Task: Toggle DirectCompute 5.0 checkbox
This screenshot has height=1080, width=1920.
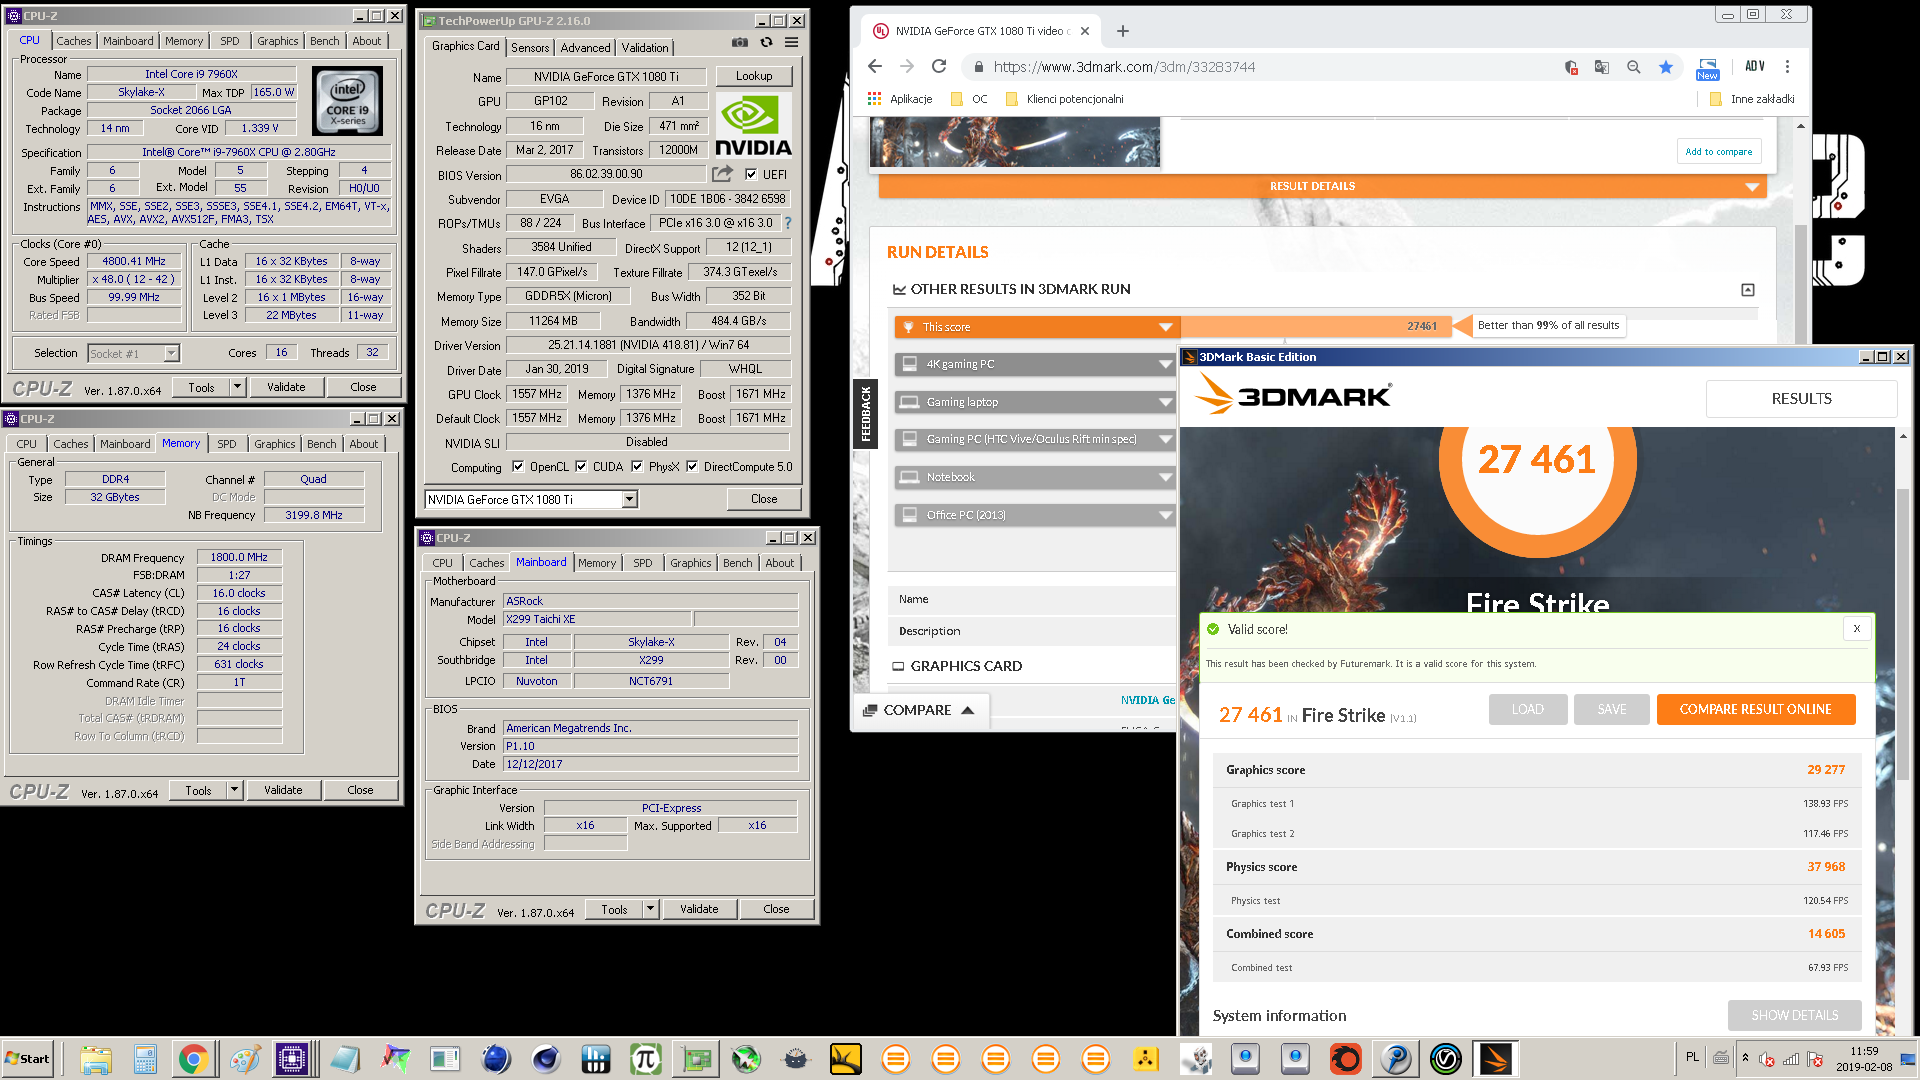Action: point(692,466)
